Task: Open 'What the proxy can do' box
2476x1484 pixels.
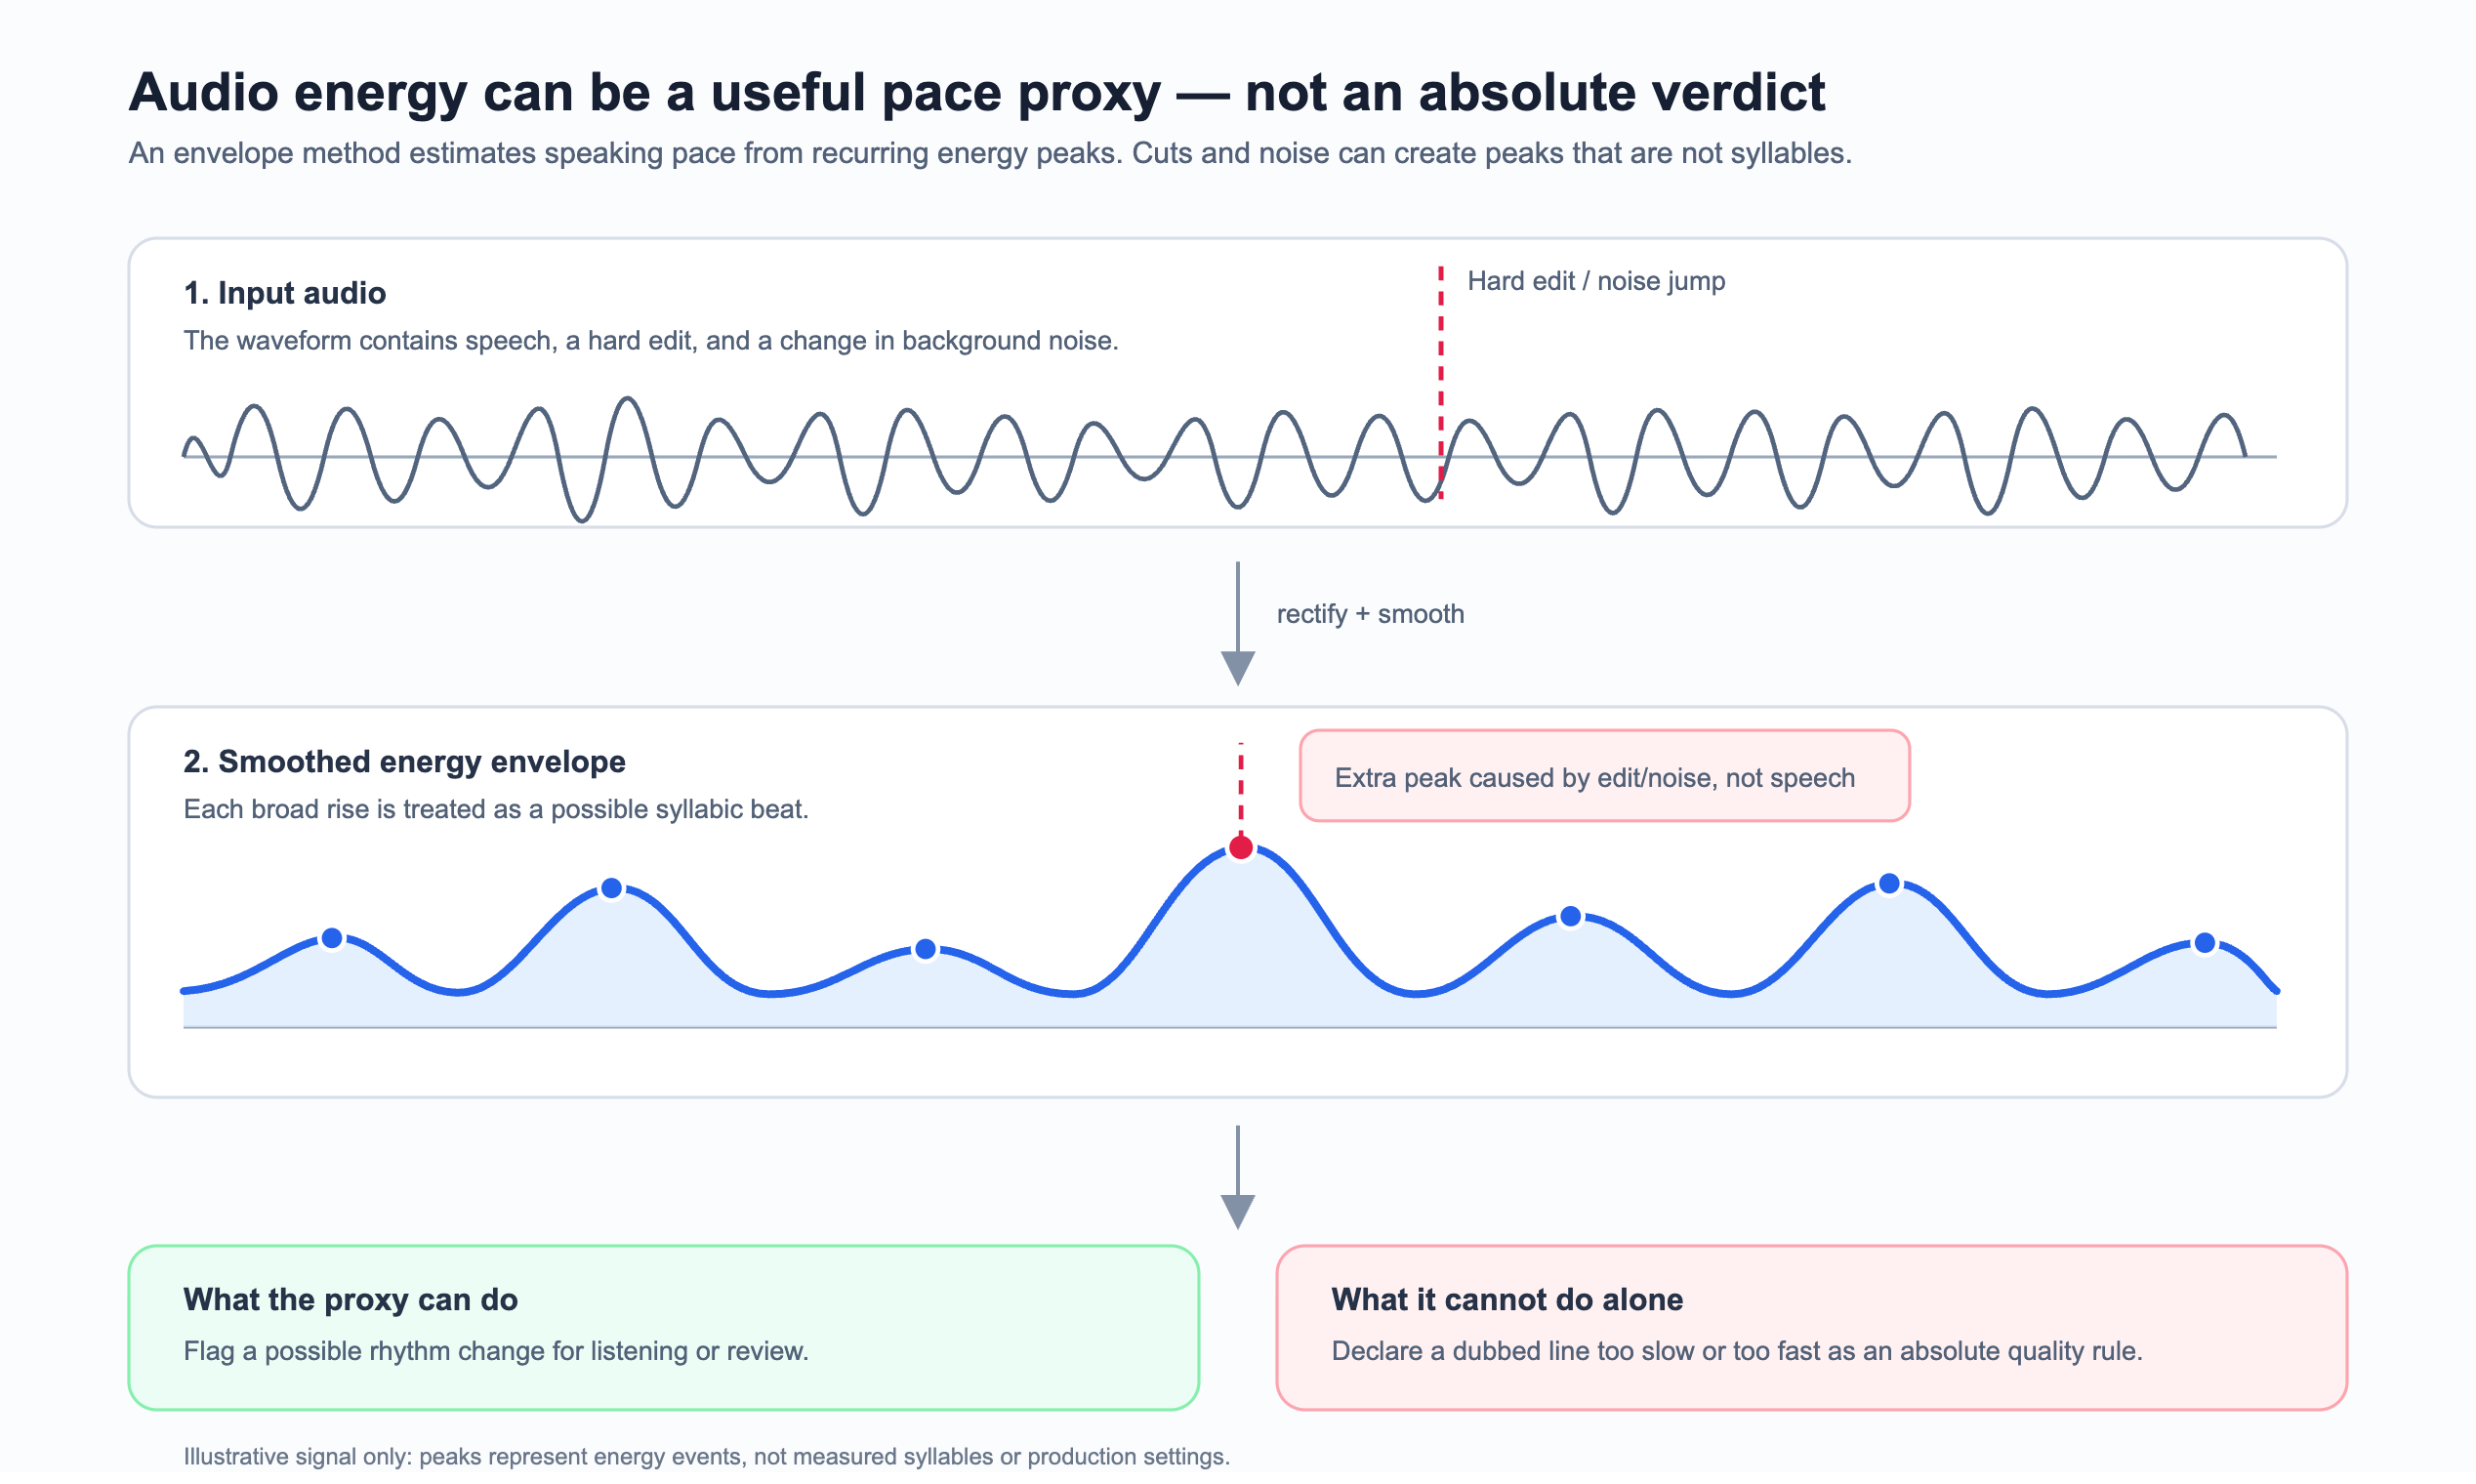Action: click(x=664, y=1328)
